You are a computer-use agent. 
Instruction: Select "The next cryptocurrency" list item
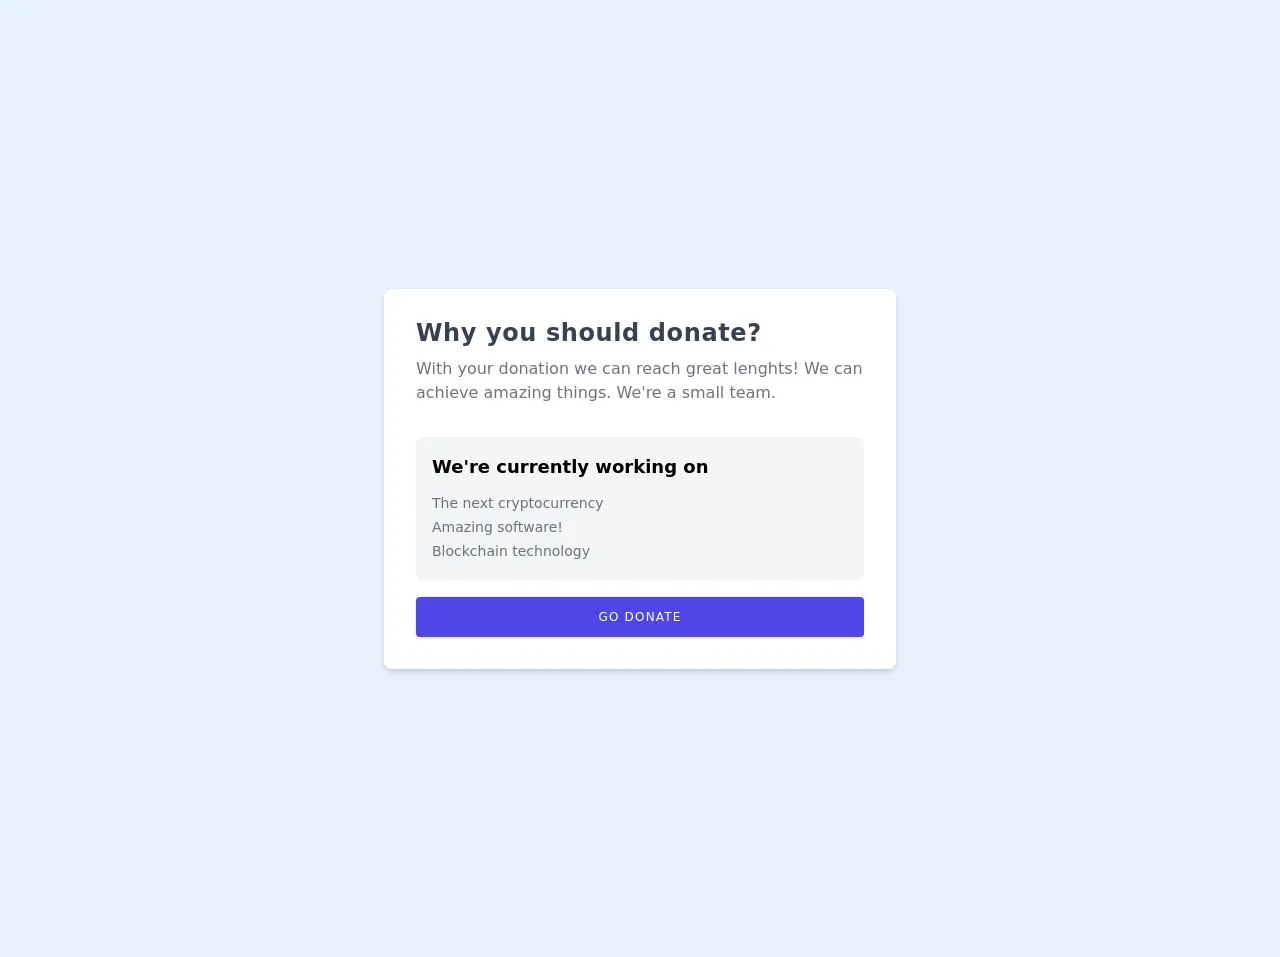[517, 503]
